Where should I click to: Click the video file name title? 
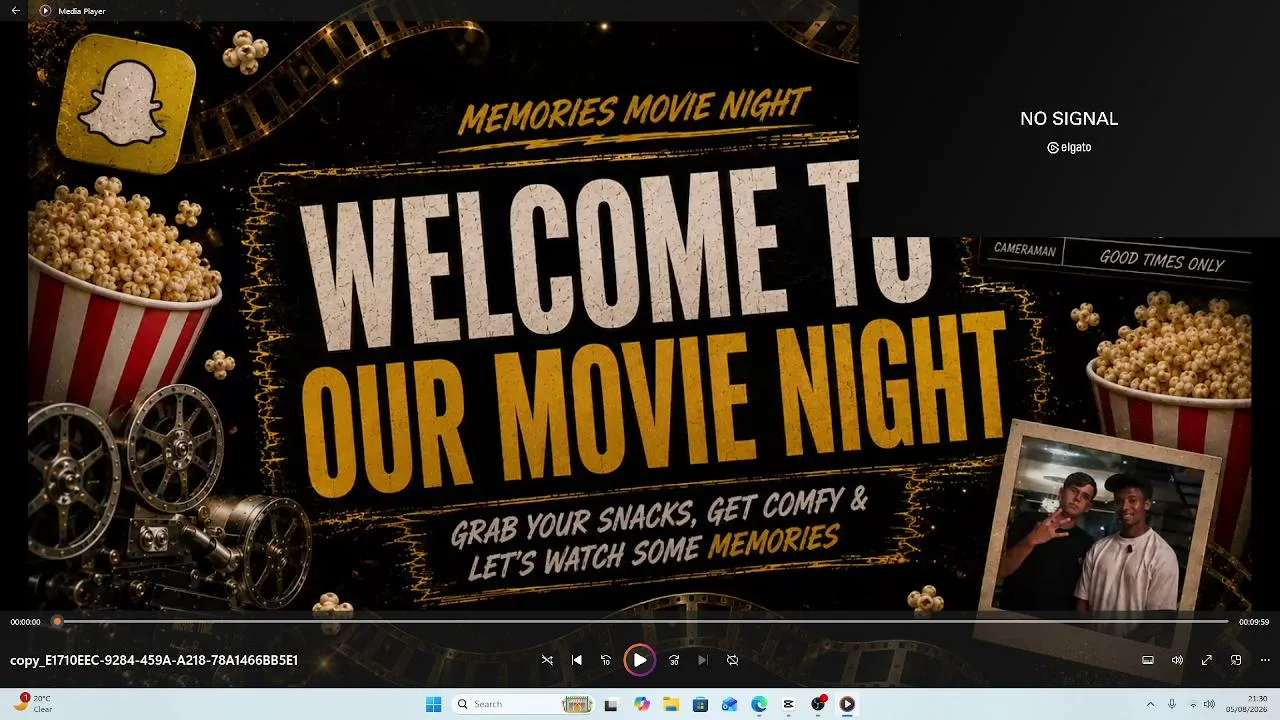pyautogui.click(x=154, y=660)
